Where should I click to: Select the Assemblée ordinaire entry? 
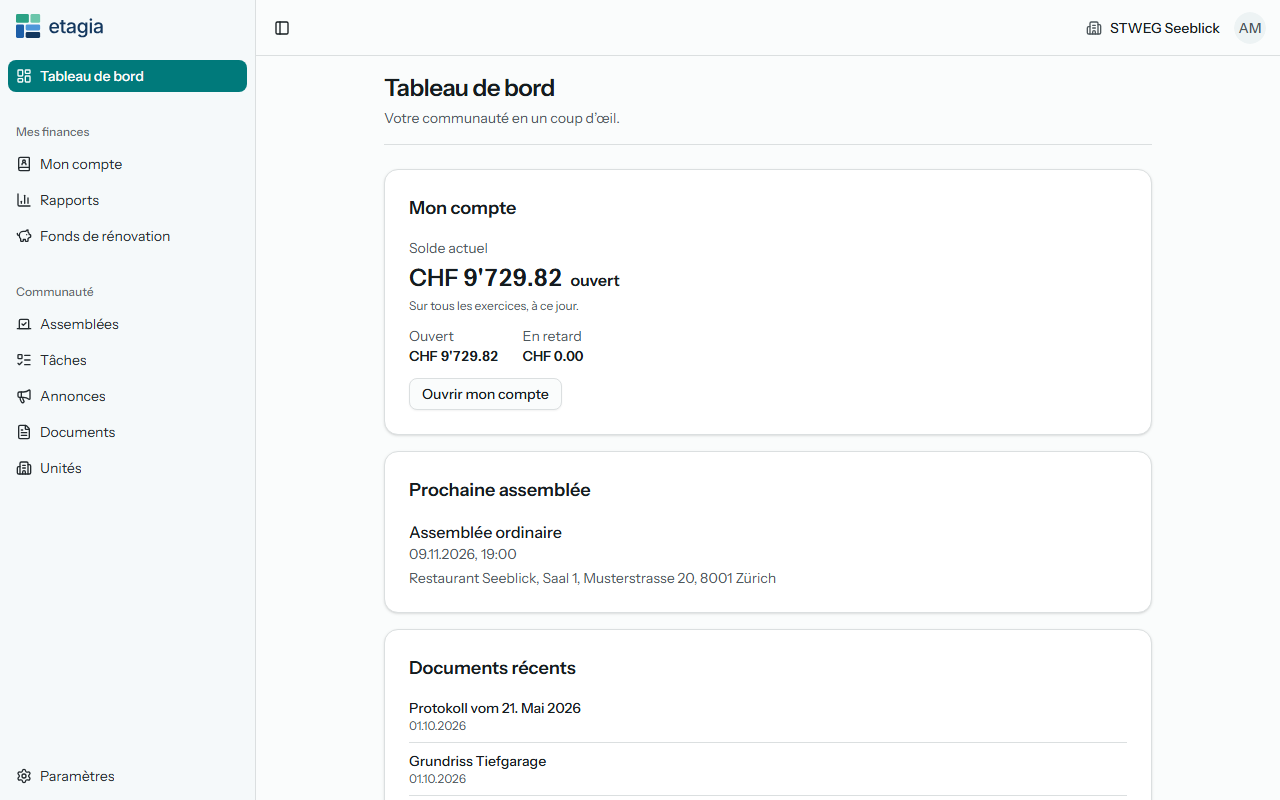tap(485, 533)
